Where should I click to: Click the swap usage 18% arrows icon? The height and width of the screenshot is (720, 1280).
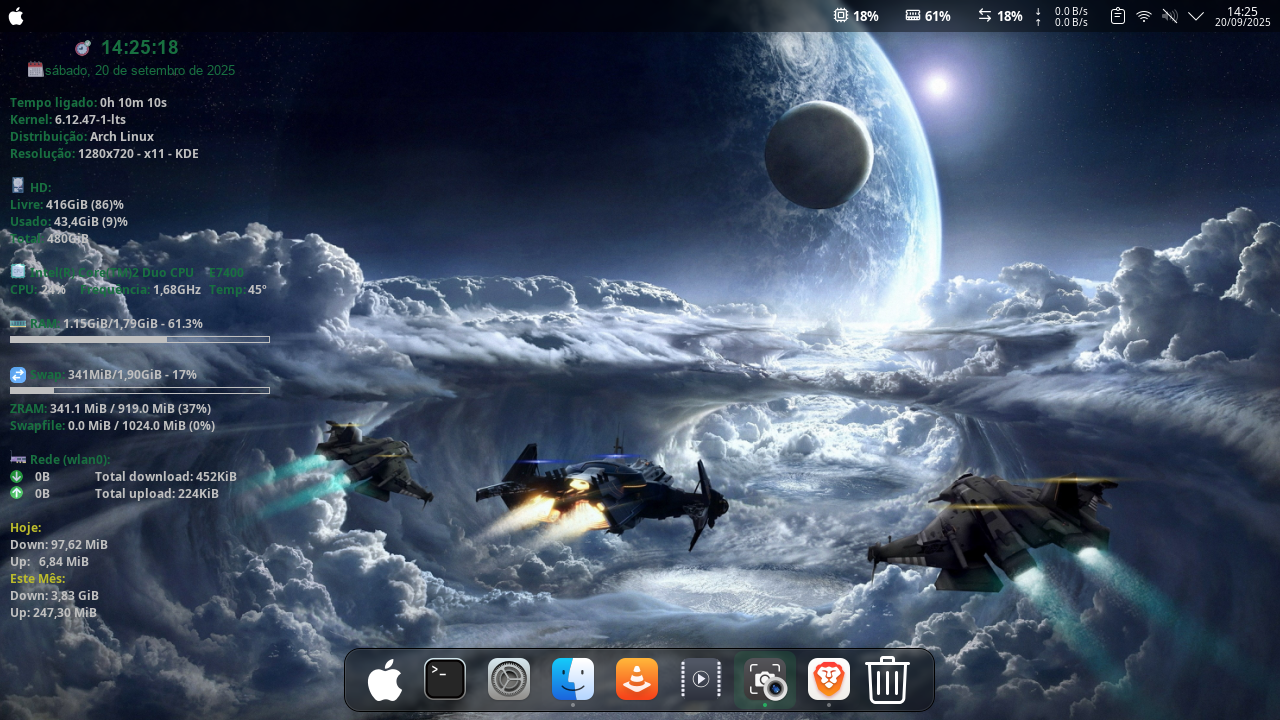[x=985, y=16]
